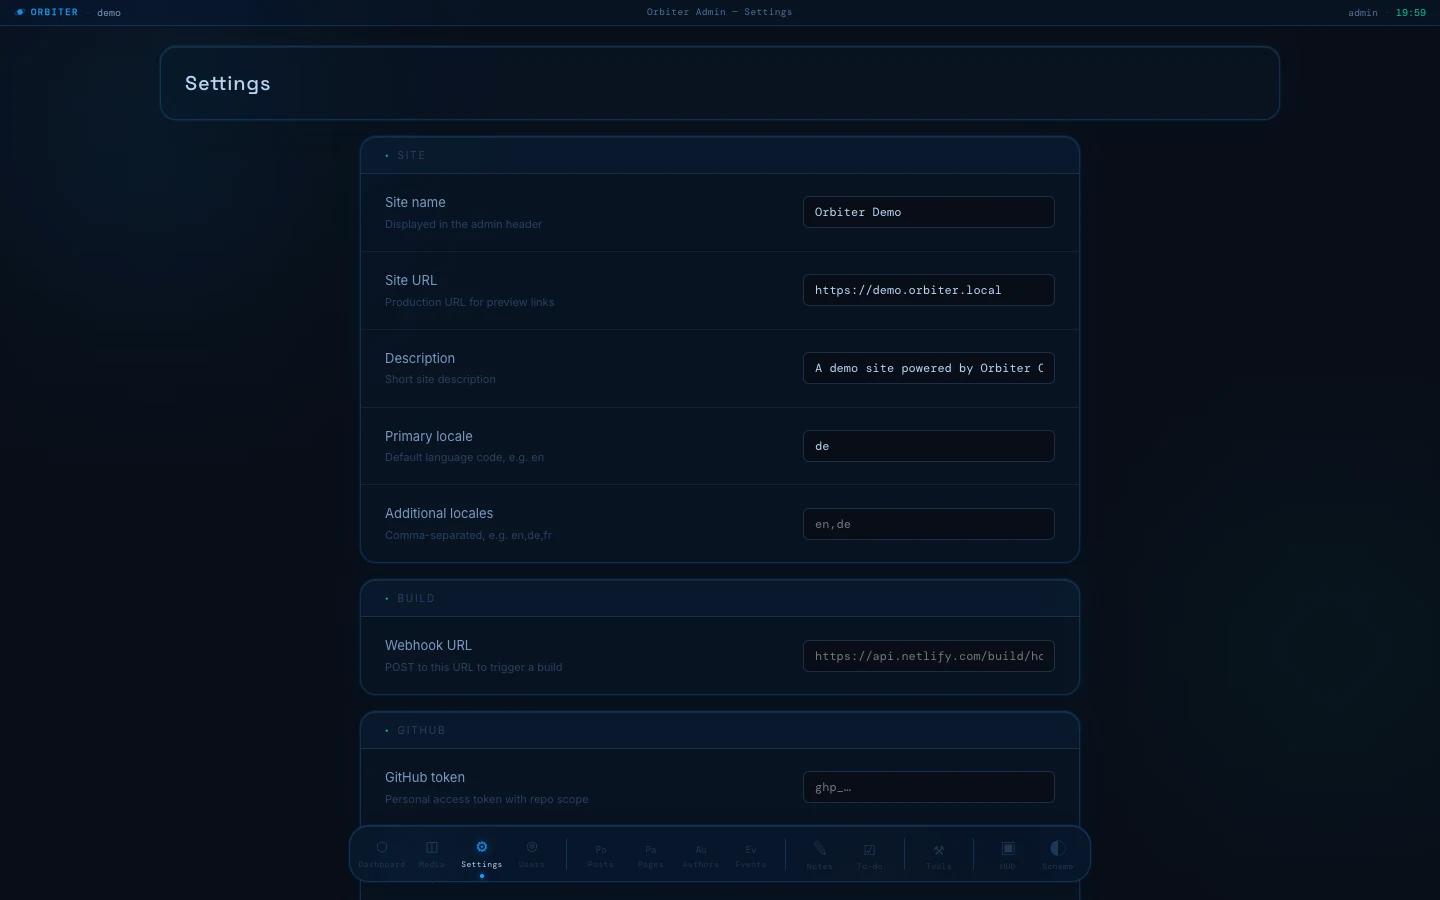Open the Notes pencil icon

coord(820,855)
